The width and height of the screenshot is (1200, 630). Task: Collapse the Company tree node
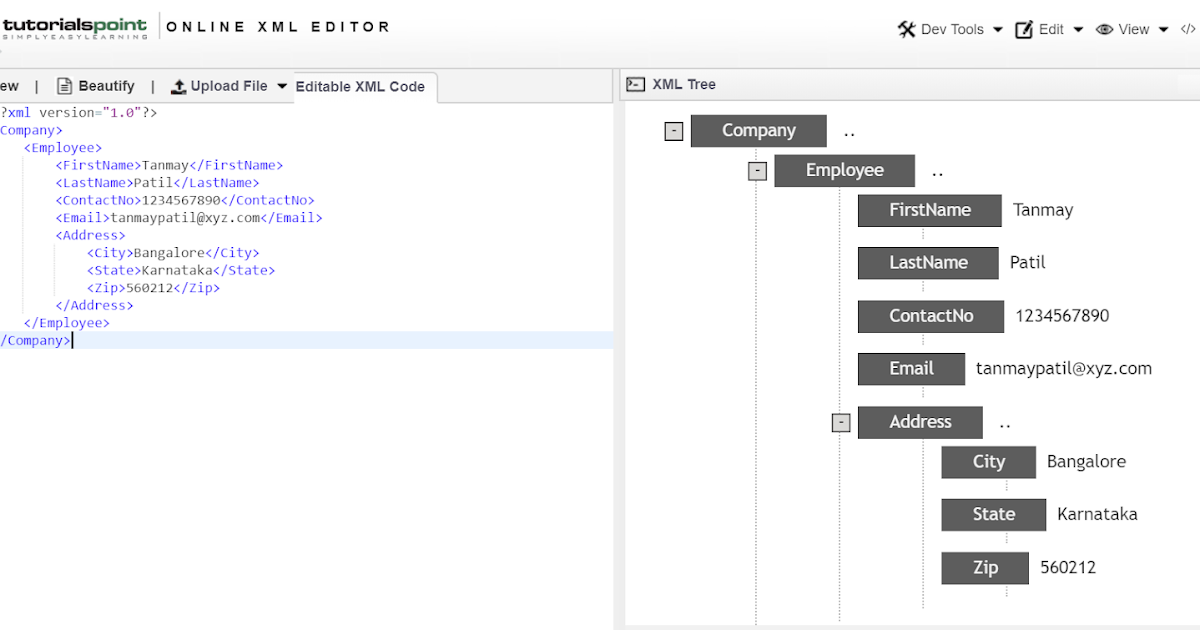673,130
